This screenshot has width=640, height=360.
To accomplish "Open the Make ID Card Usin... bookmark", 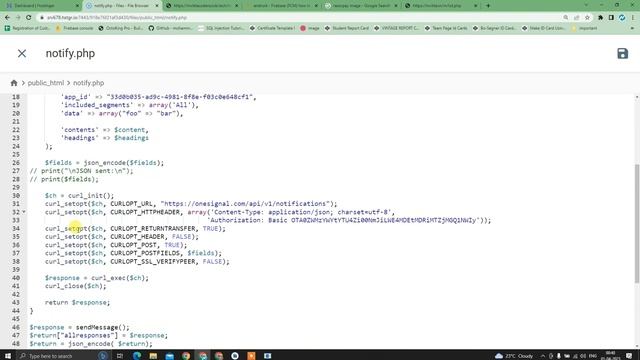I will coord(543,28).
